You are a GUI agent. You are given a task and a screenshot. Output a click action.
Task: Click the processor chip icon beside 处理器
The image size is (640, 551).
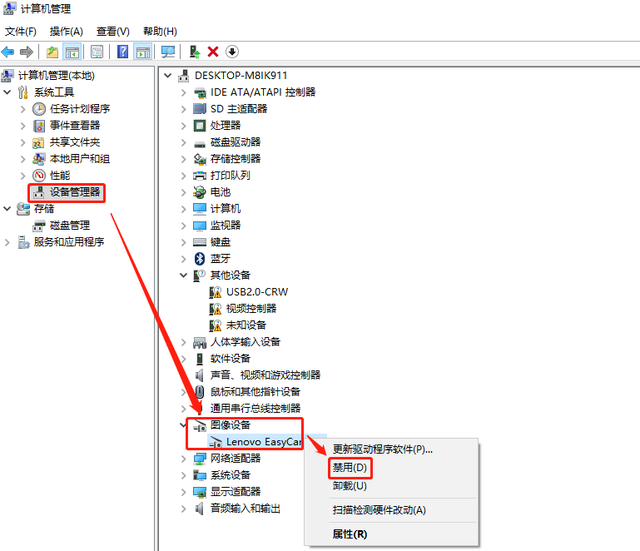pyautogui.click(x=200, y=125)
